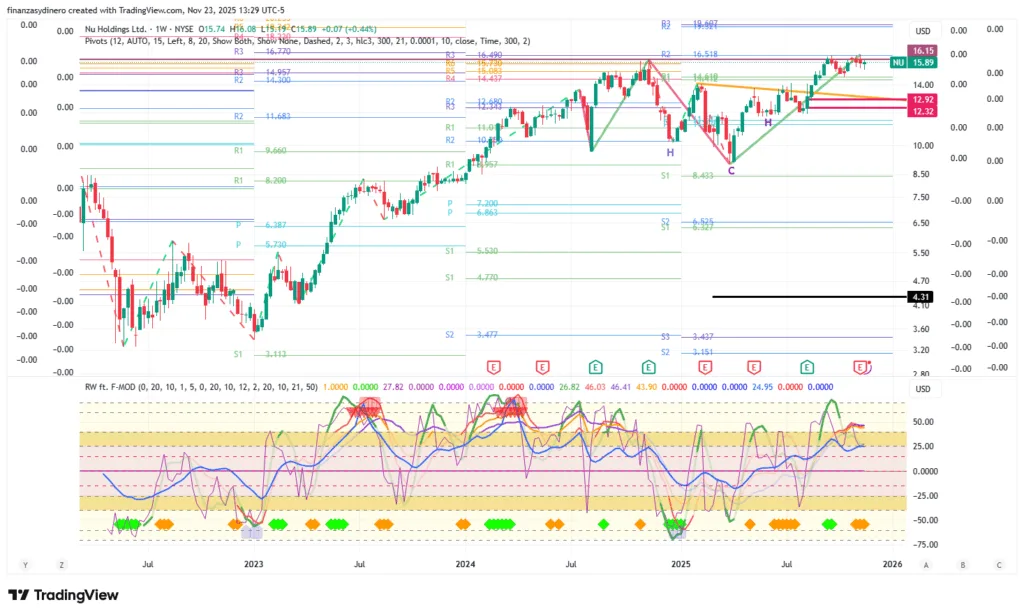
Task: Click the 16.15 price label on scale
Action: point(921,50)
